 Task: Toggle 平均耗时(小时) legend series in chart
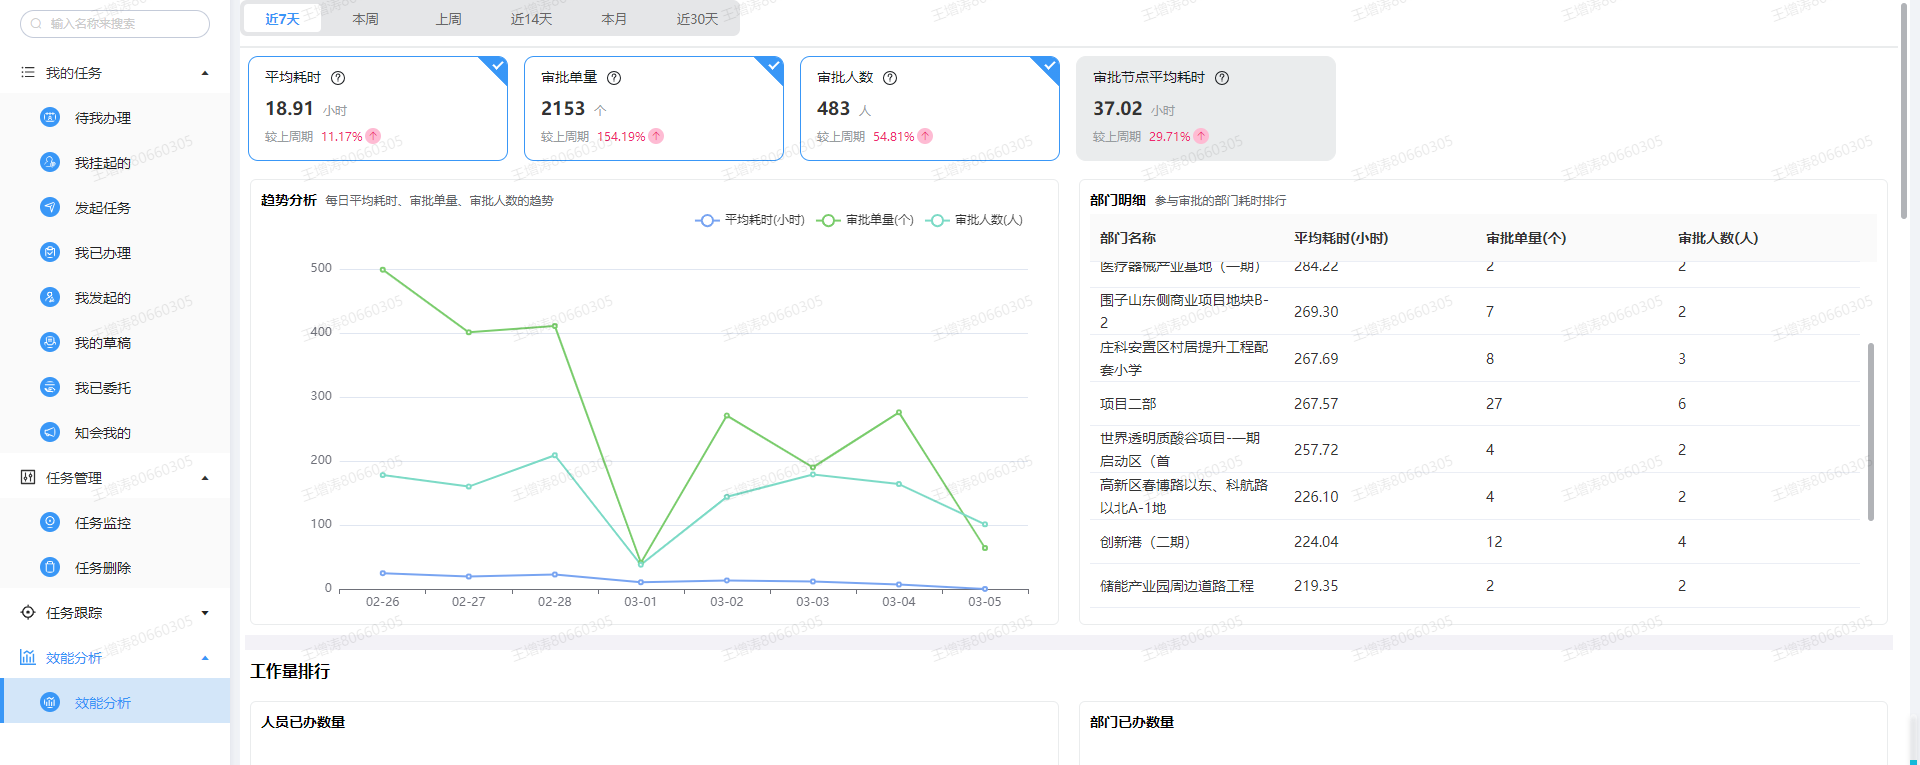pyautogui.click(x=751, y=220)
